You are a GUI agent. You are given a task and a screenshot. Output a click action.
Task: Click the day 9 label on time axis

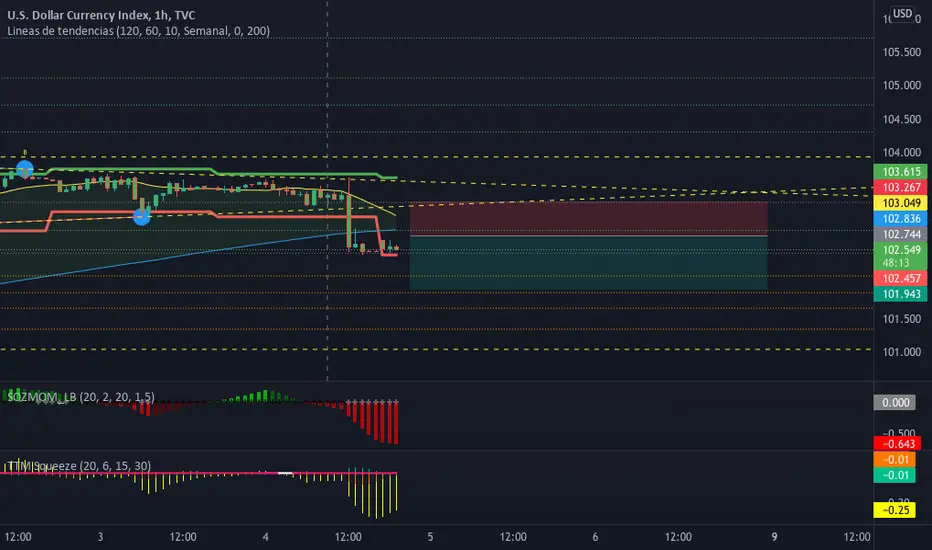tap(774, 537)
